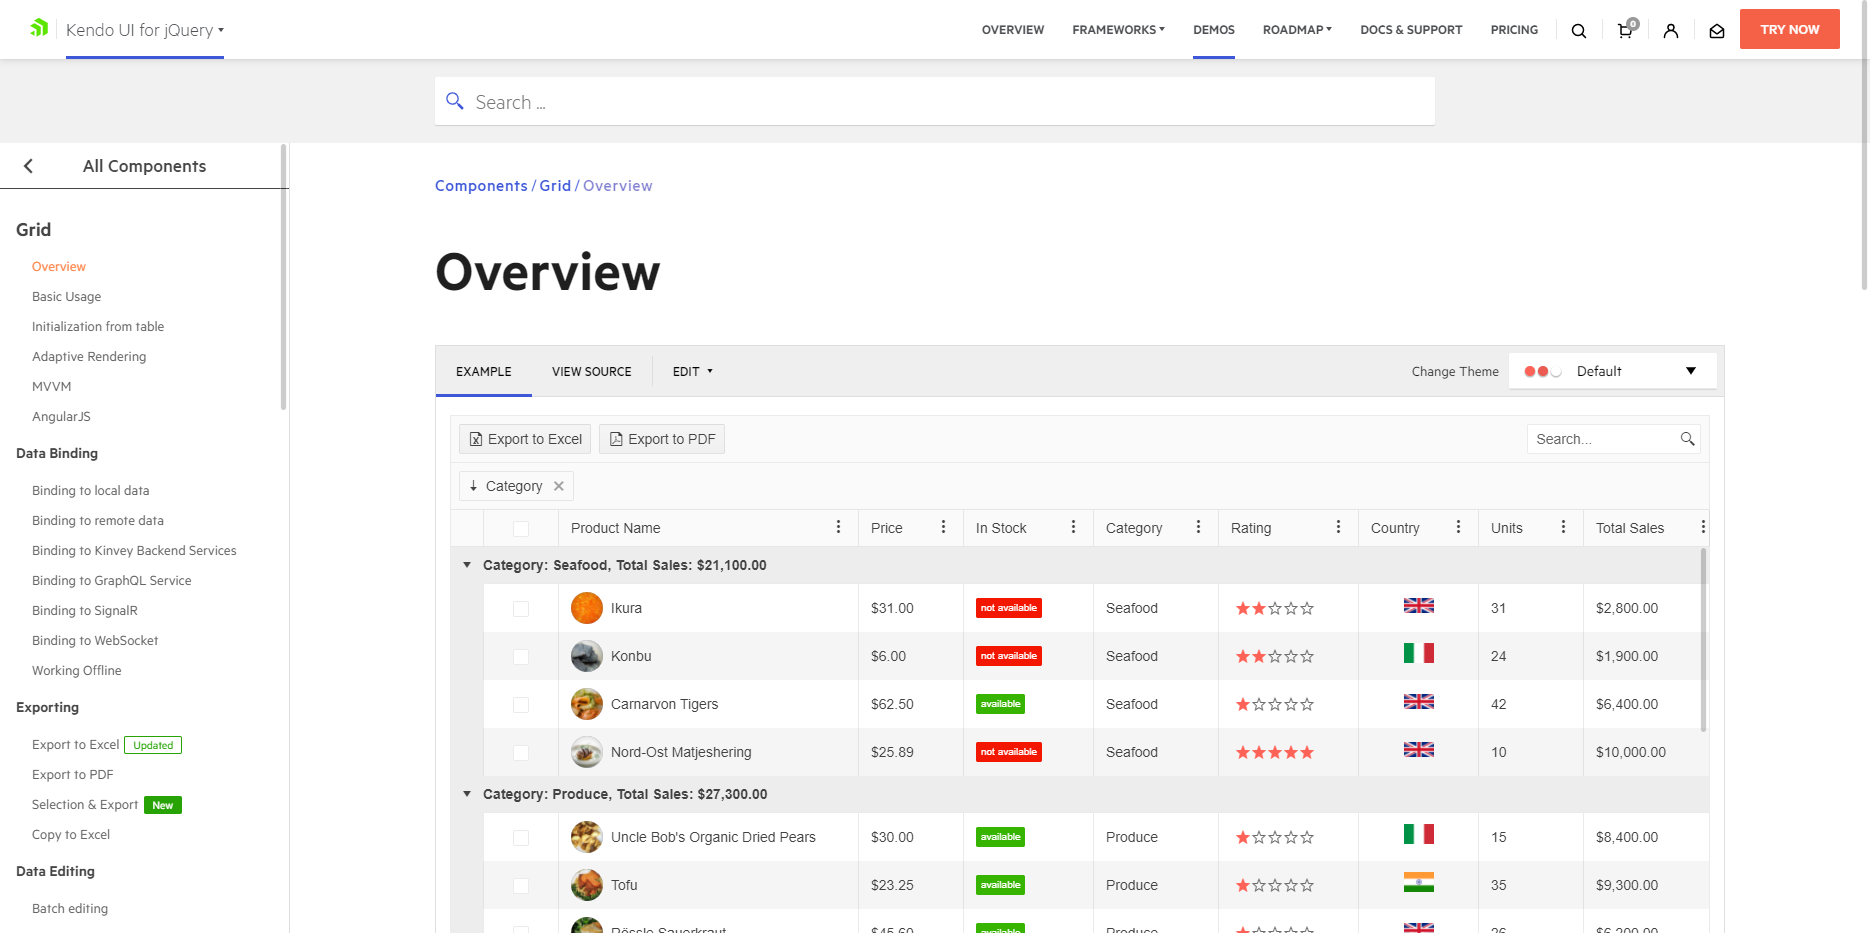
Task: Open Grid breadcrumb link
Action: click(x=555, y=186)
